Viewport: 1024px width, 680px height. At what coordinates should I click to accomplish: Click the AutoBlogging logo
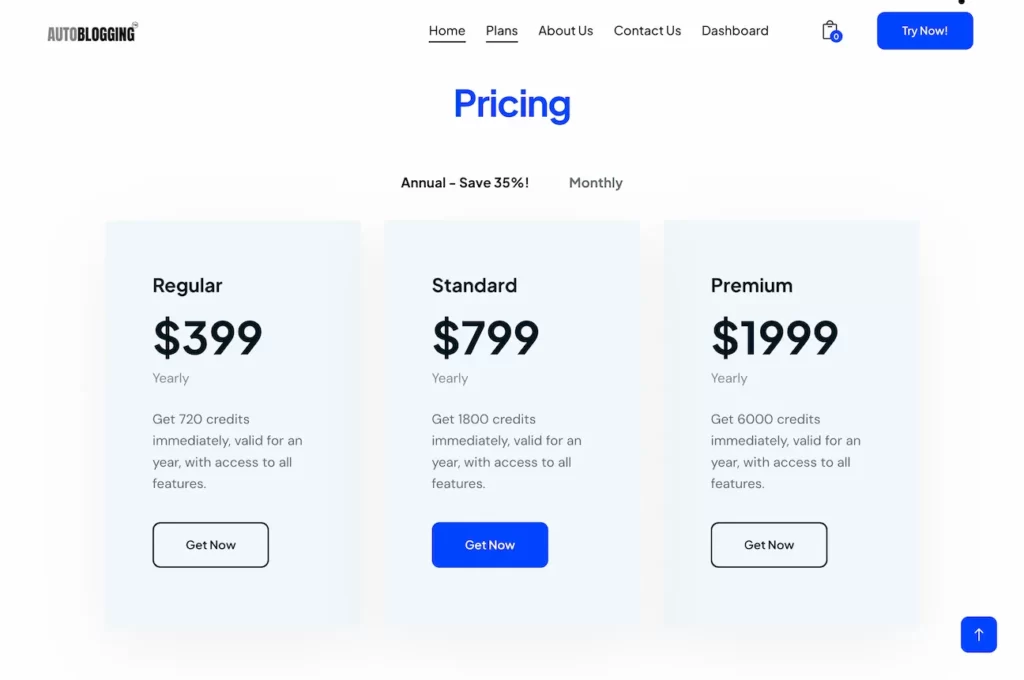(91, 32)
